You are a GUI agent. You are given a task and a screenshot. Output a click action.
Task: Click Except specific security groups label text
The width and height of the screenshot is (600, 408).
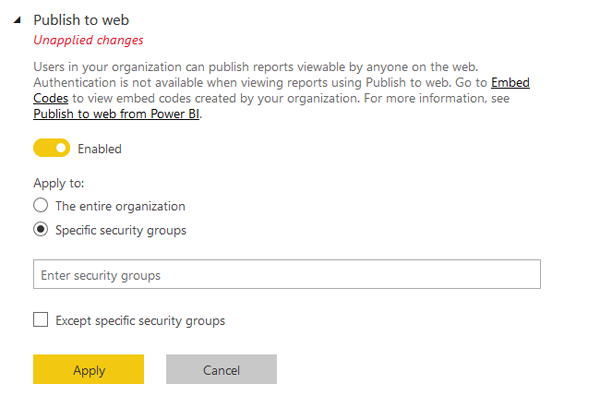140,321
